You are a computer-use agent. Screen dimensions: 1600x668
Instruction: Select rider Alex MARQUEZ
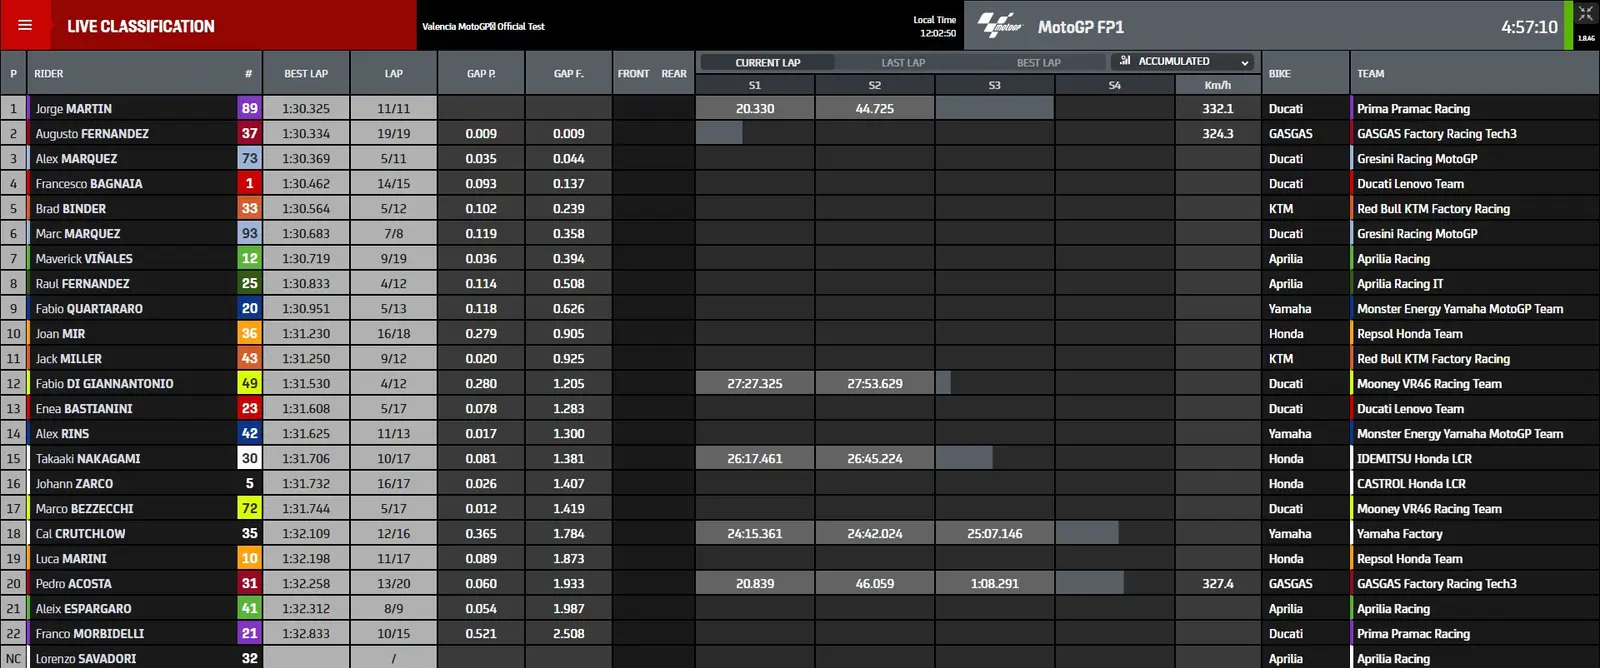[x=76, y=158]
